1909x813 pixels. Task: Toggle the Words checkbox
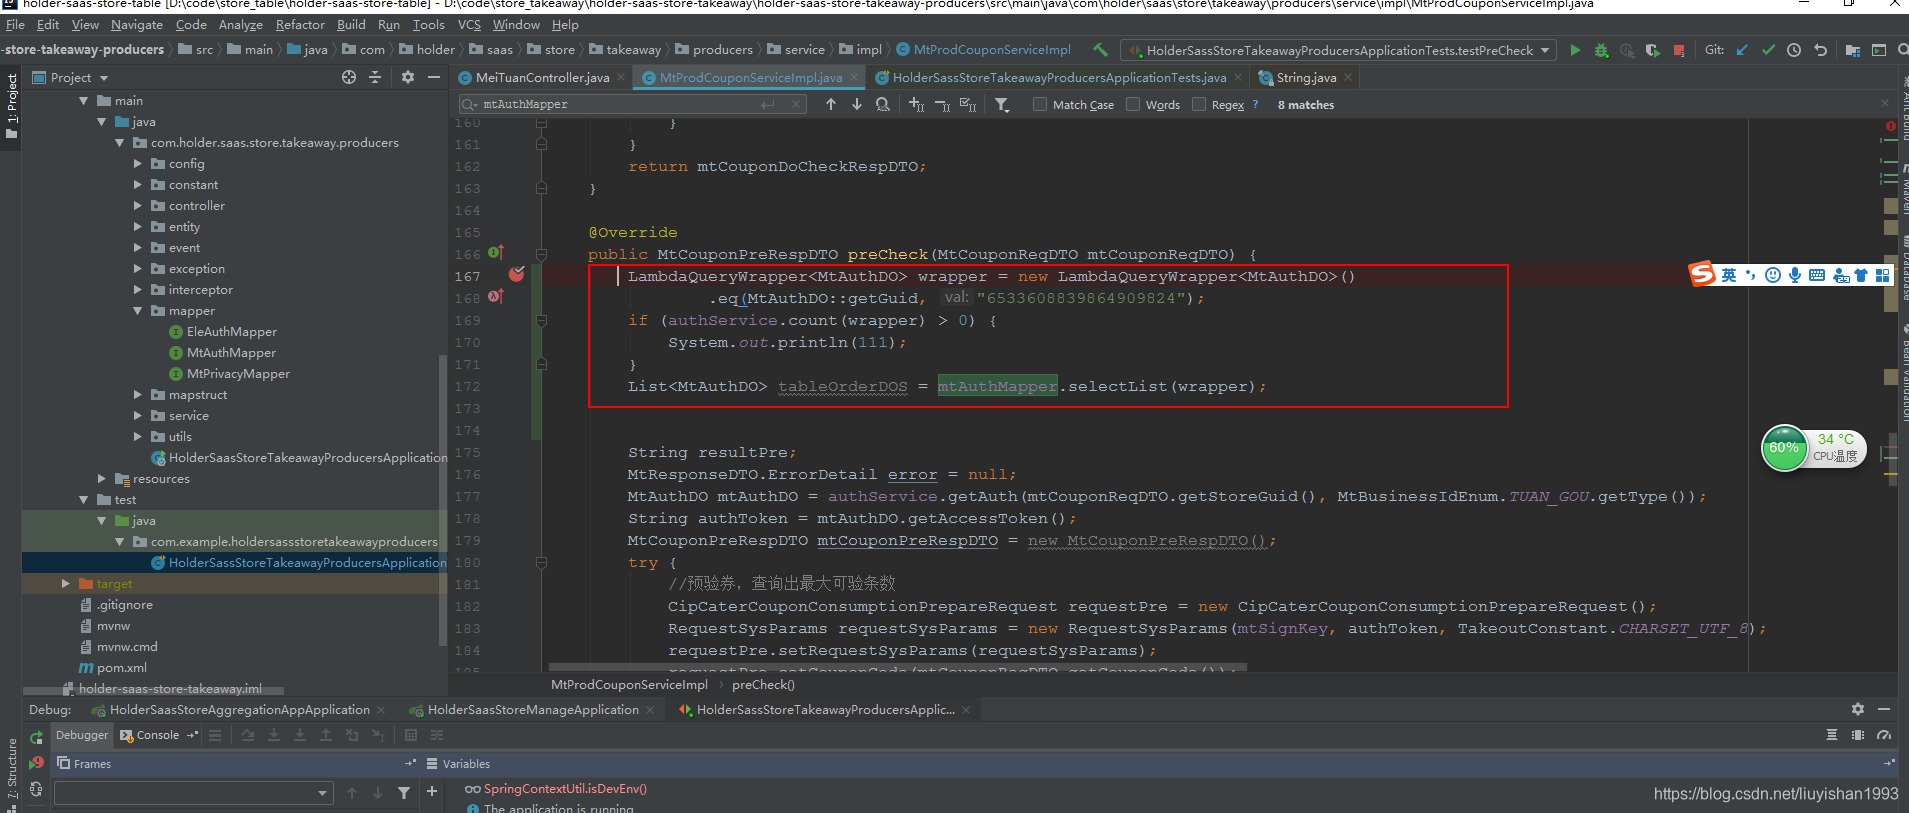pyautogui.click(x=1133, y=104)
